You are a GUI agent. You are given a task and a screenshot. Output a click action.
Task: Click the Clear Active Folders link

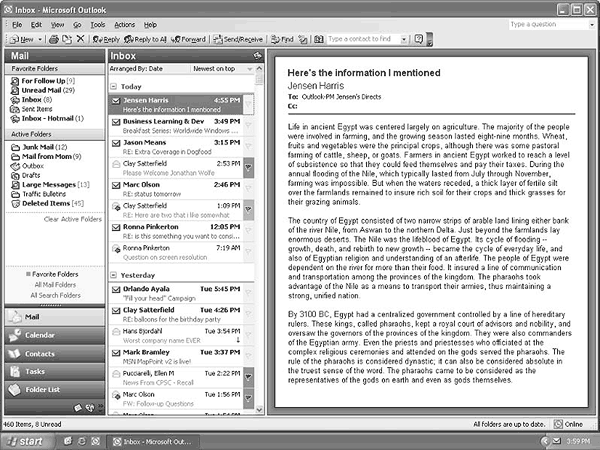tap(73, 219)
